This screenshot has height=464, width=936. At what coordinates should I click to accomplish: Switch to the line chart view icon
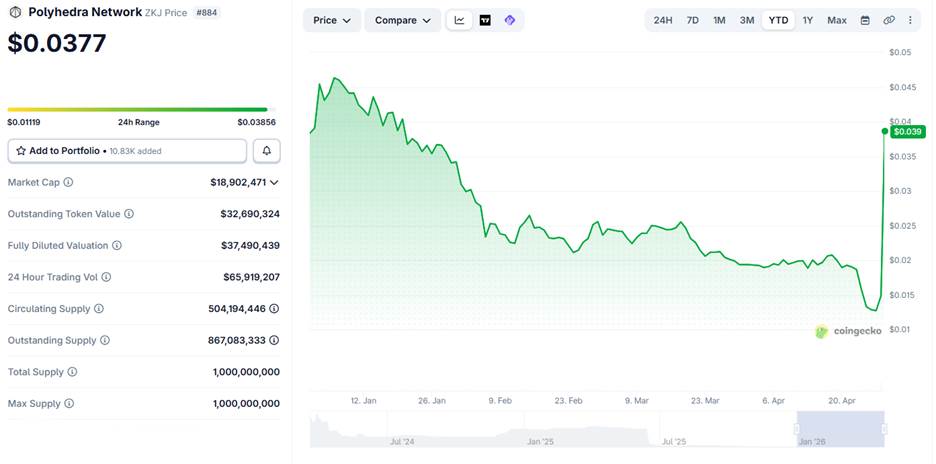[459, 20]
